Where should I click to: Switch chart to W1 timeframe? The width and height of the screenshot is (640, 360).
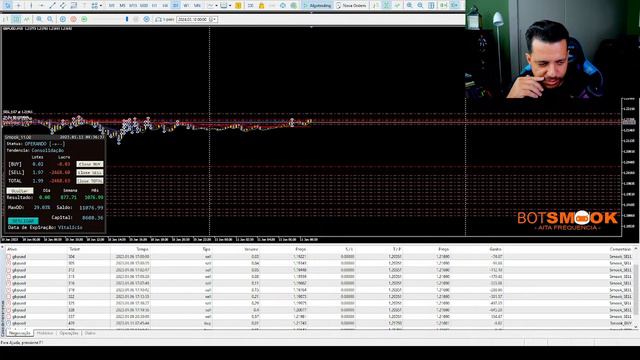pos(186,5)
